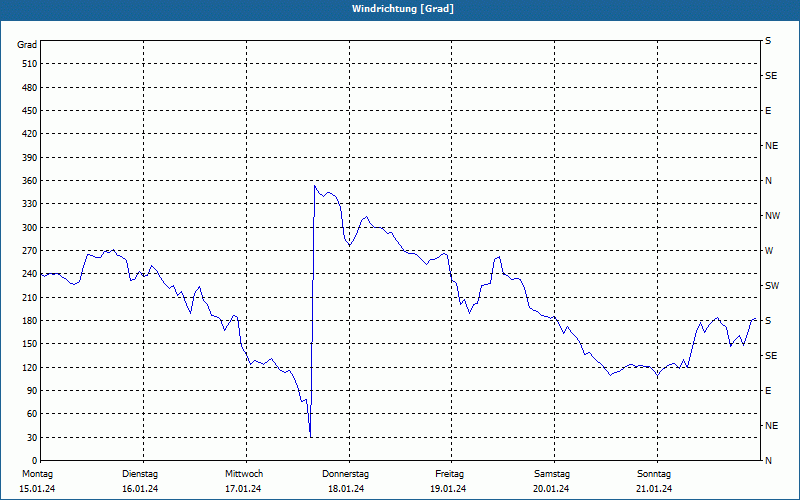Click the date "17.01.24"
The width and height of the screenshot is (800, 500).
pyautogui.click(x=243, y=489)
